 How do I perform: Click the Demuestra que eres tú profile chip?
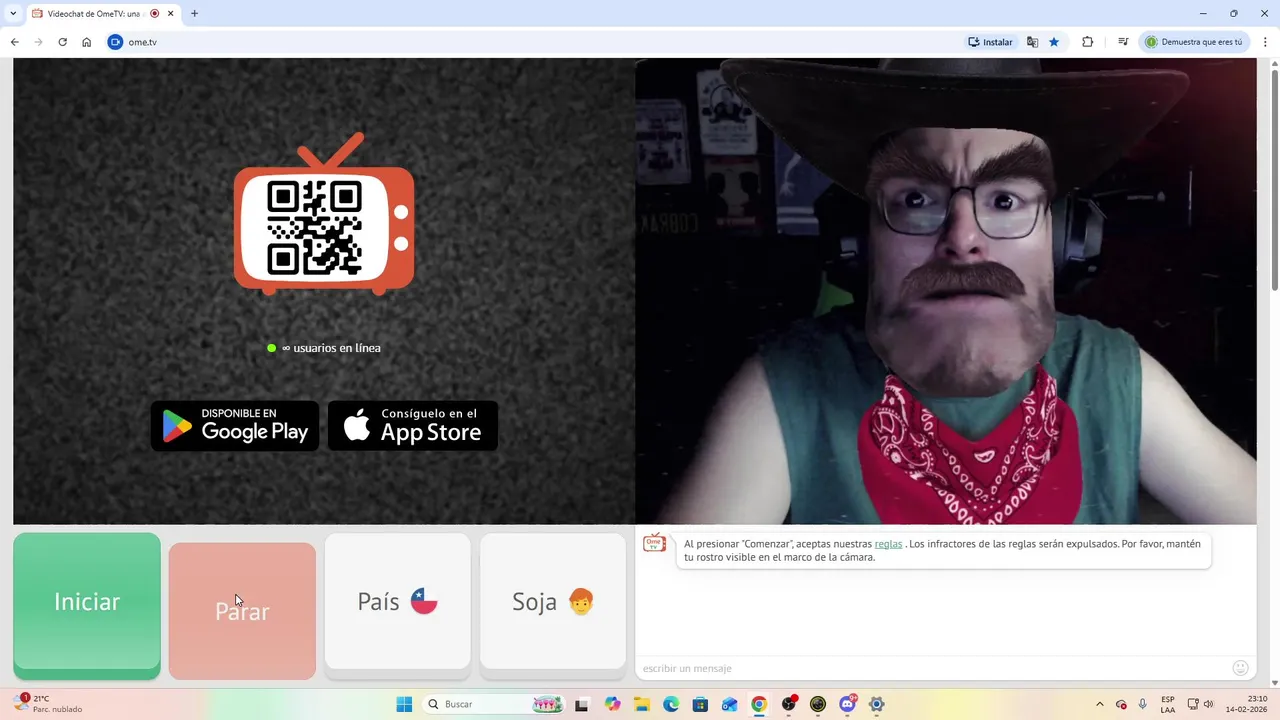point(1194,42)
